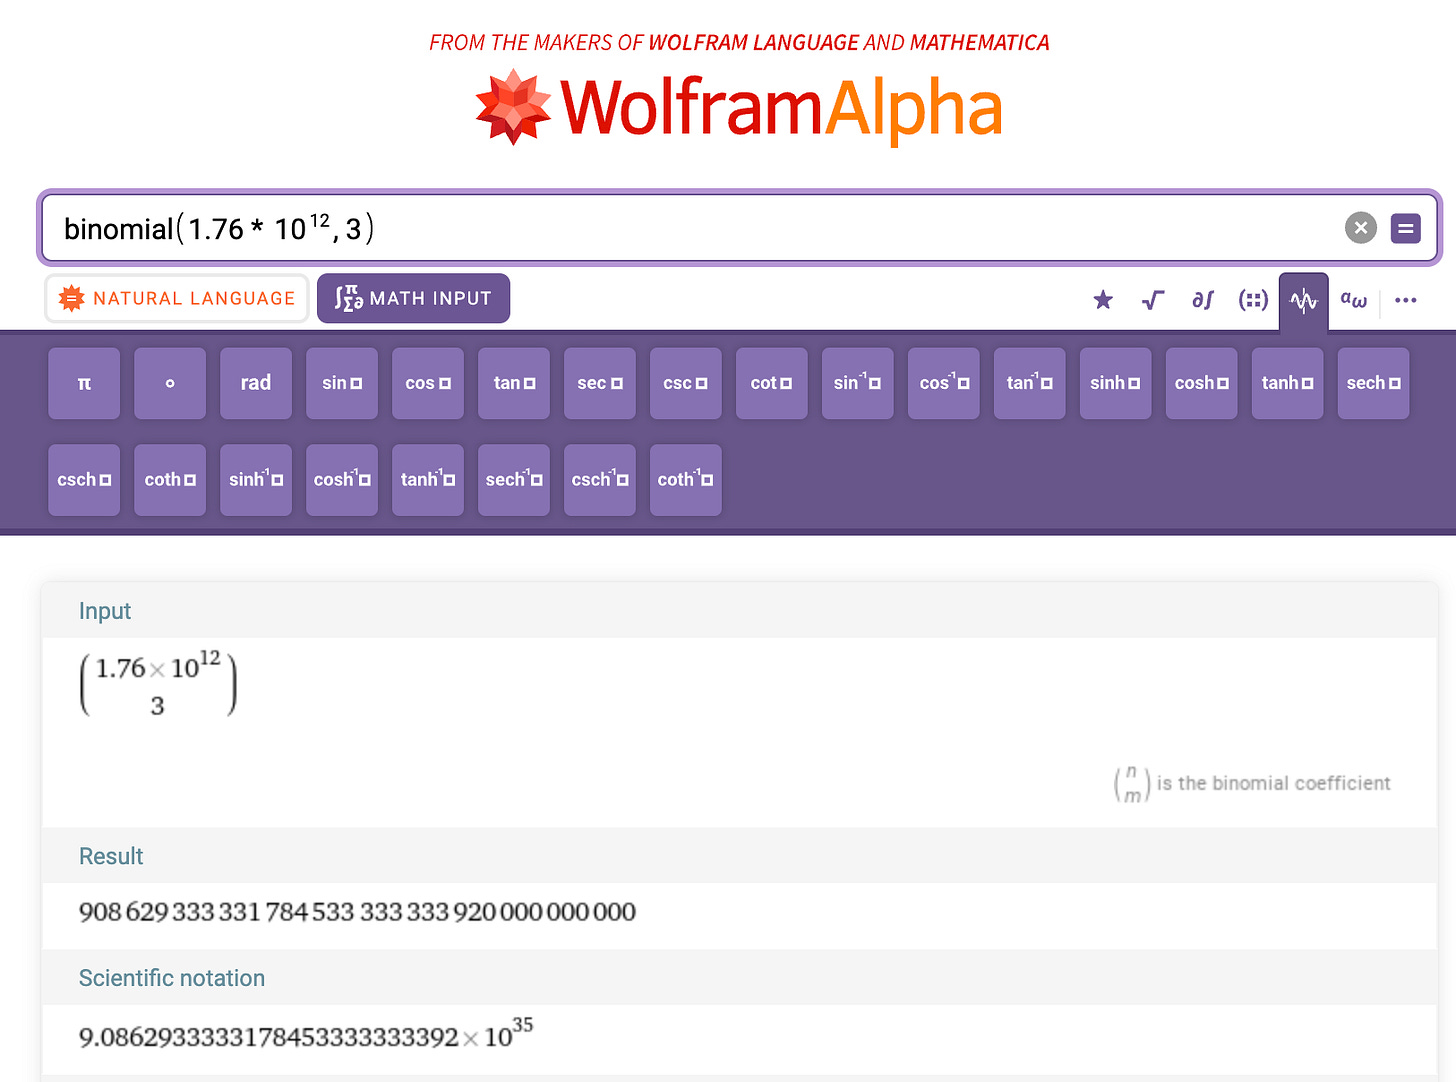Screen dimensions: 1456x1082
Task: Click the binomial coefficient definition note
Action: click(x=1252, y=783)
